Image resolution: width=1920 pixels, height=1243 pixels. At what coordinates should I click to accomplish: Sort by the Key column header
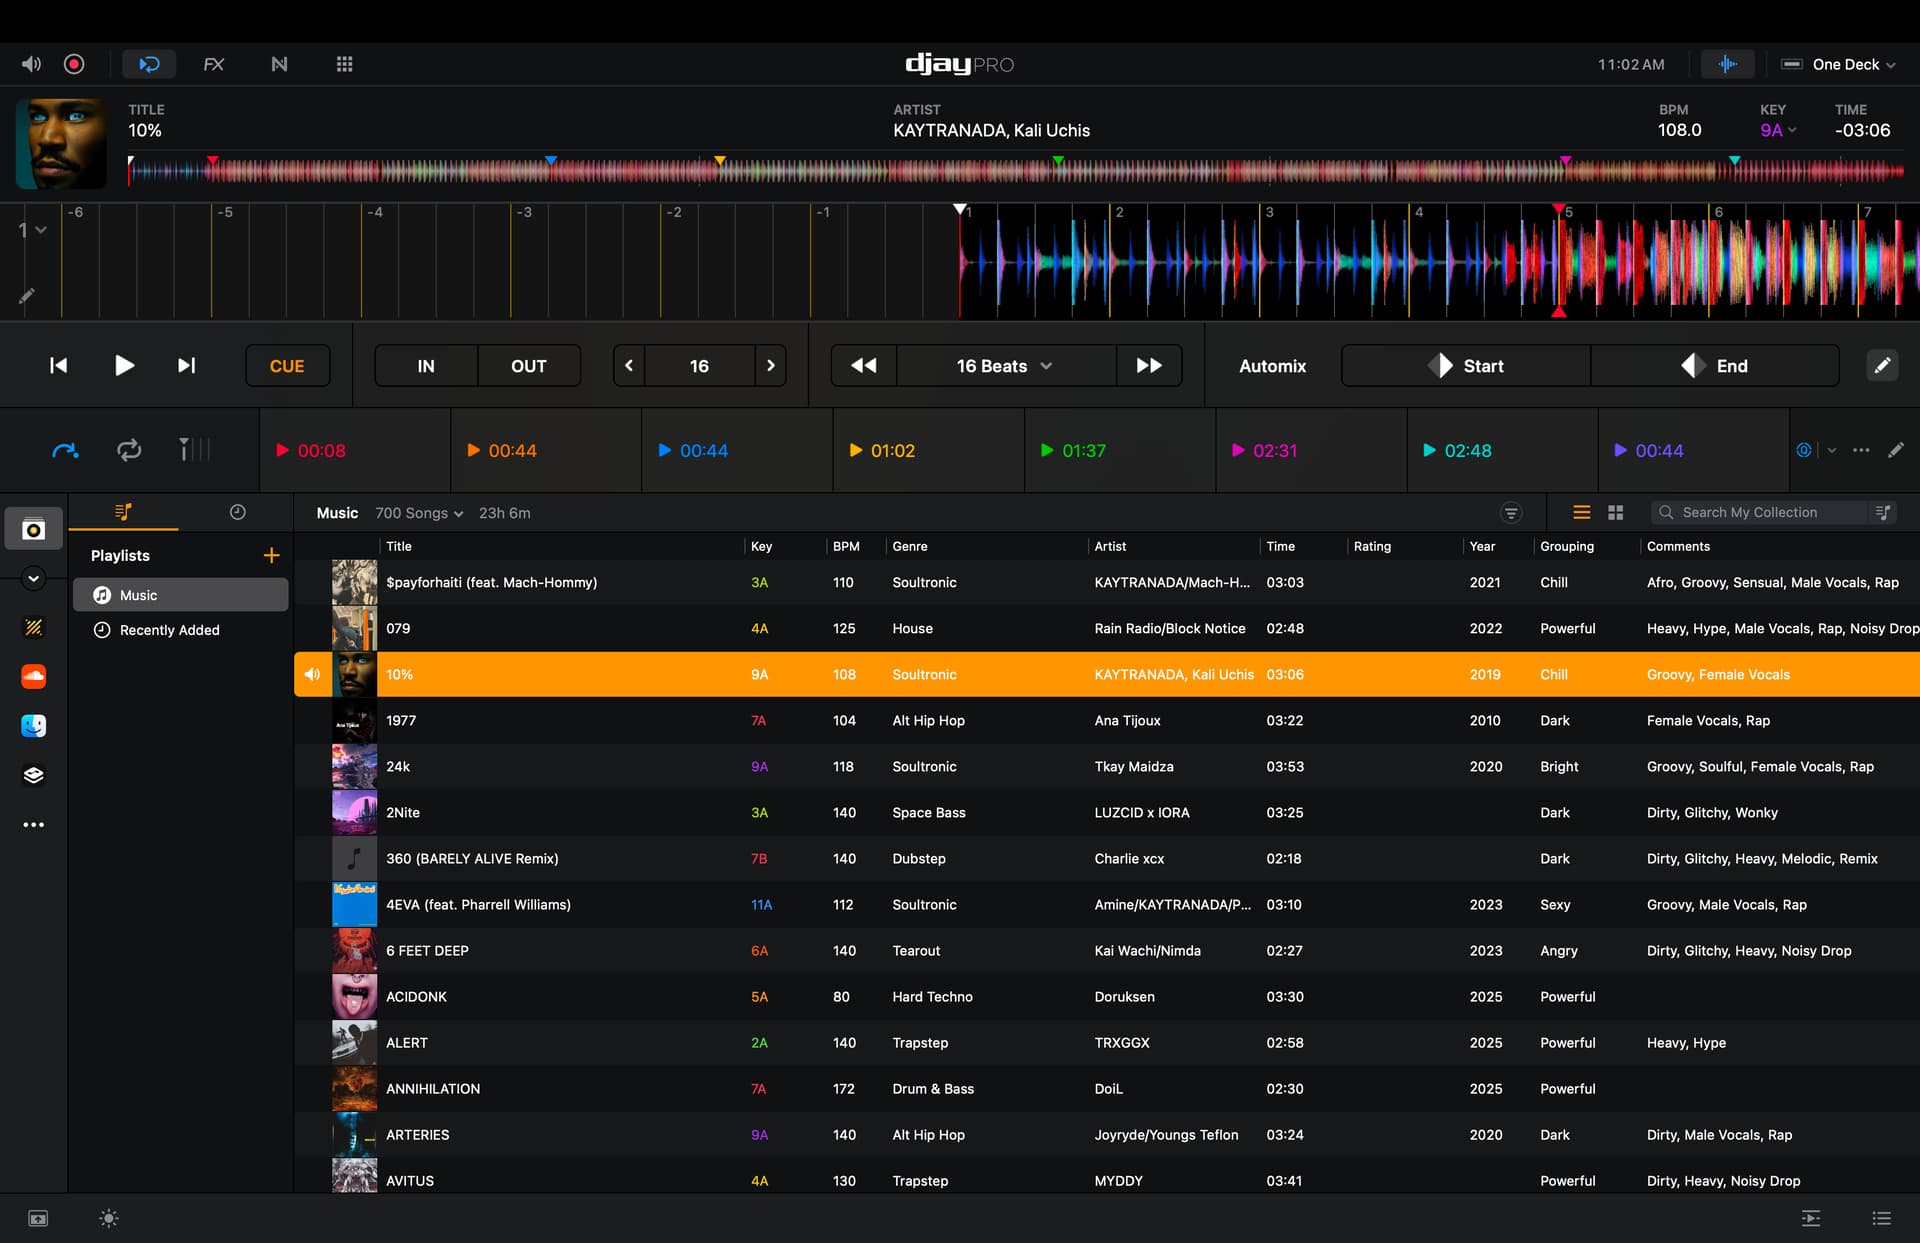point(761,546)
